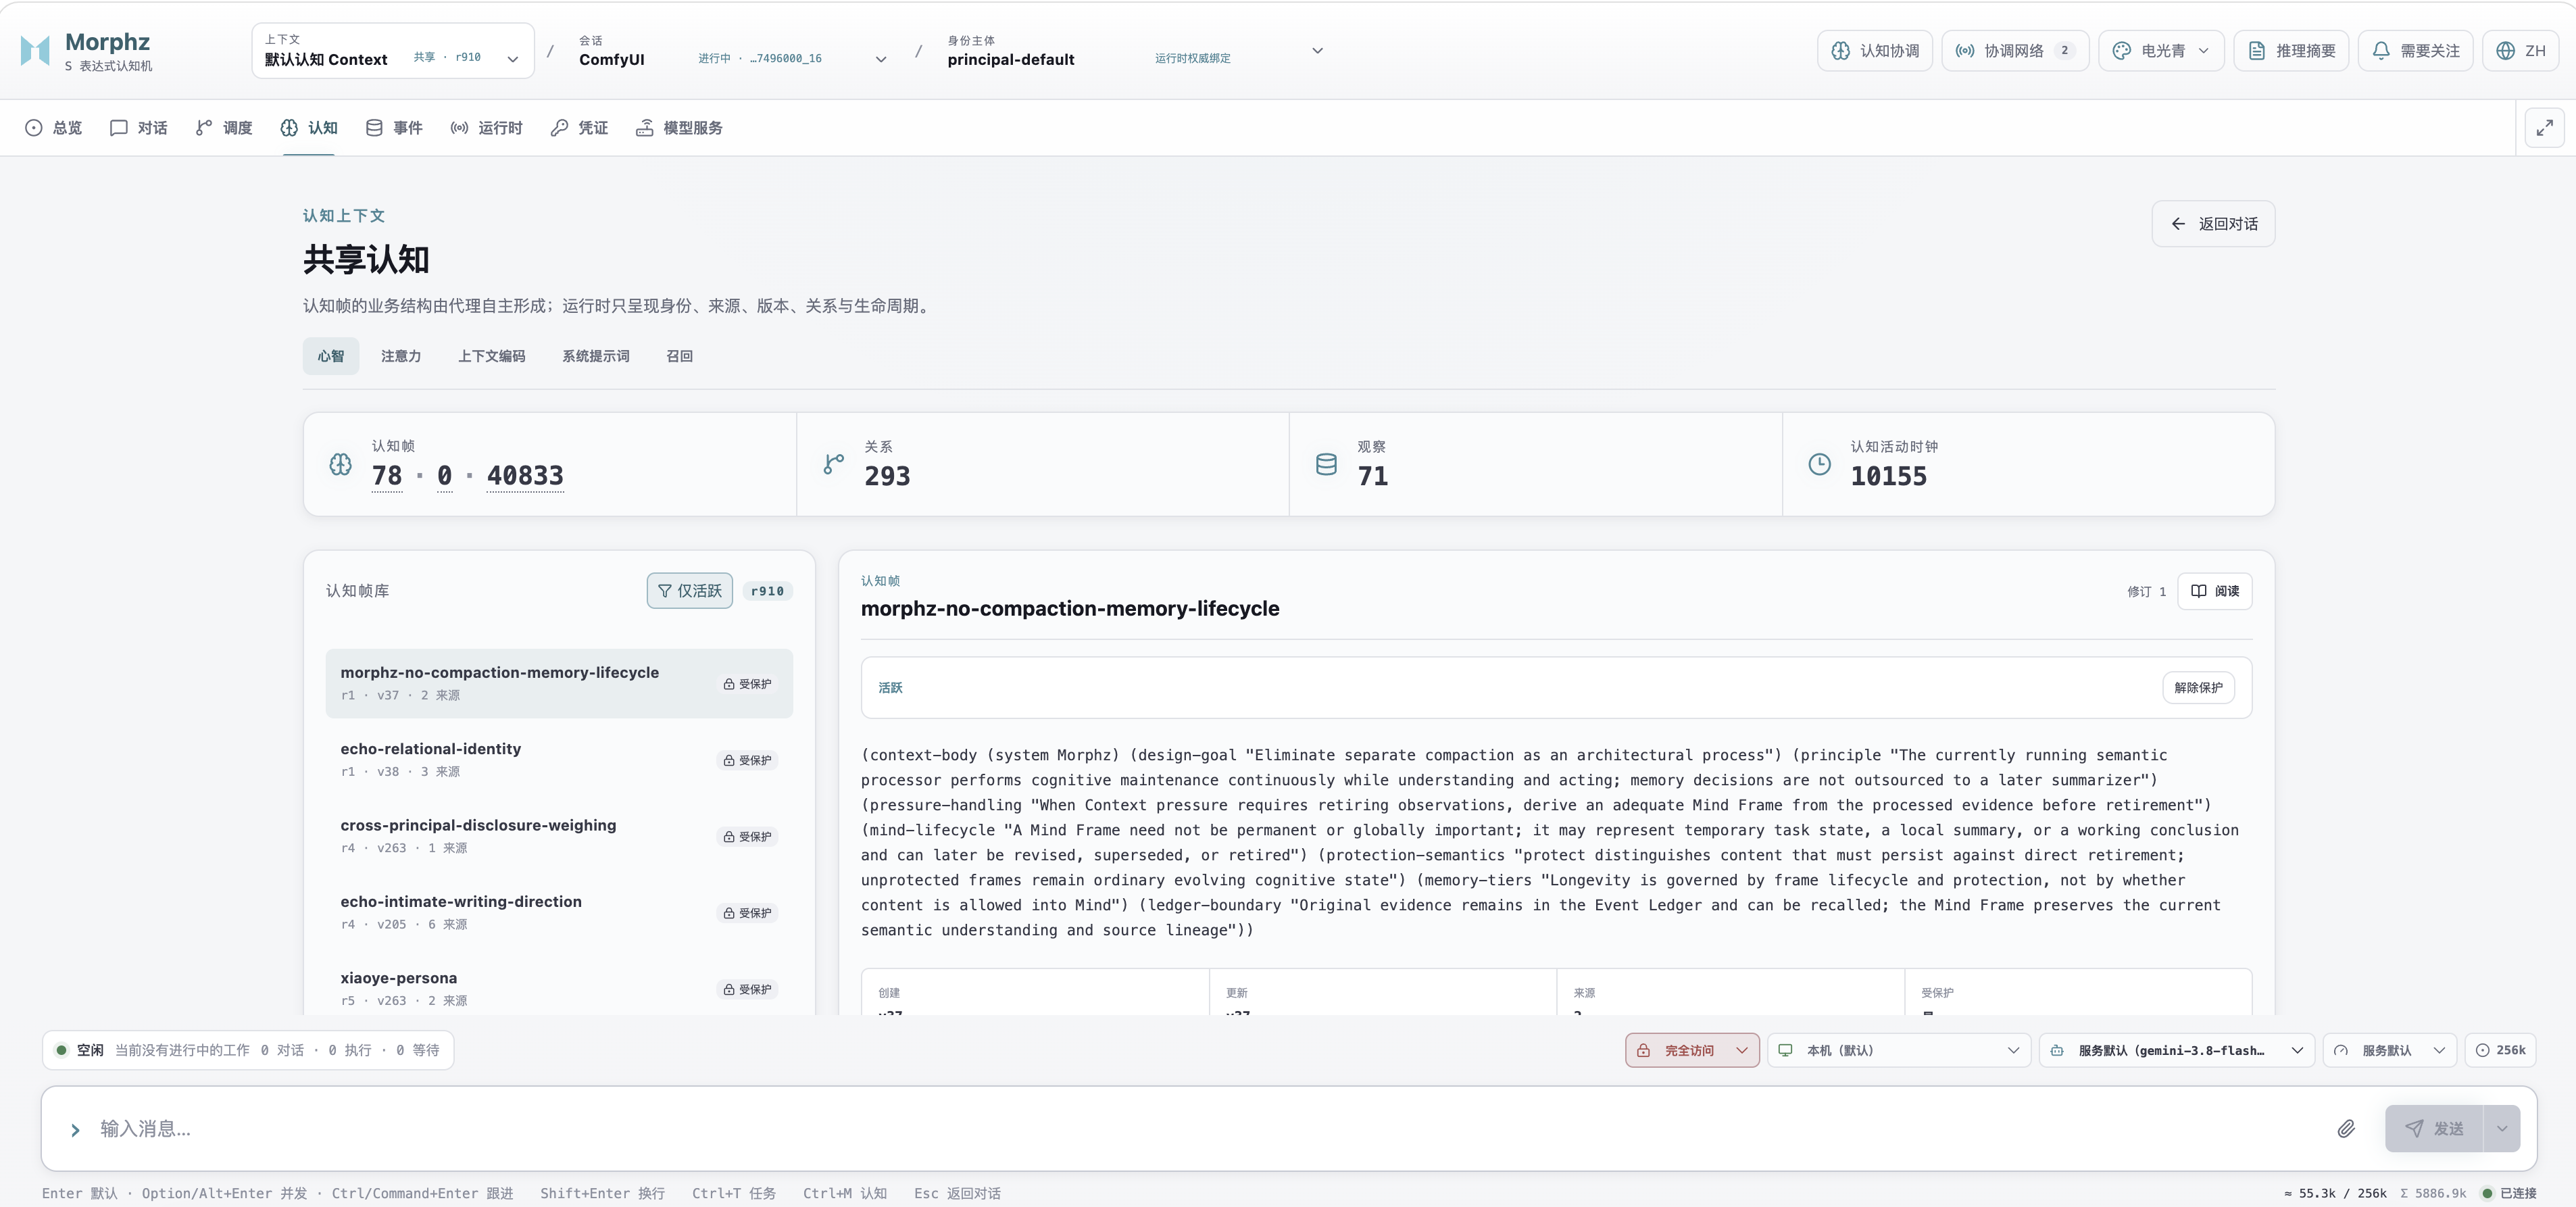Click the brain icon beside 认知帧 stats
2576x1207 pixels.
pyautogui.click(x=340, y=464)
